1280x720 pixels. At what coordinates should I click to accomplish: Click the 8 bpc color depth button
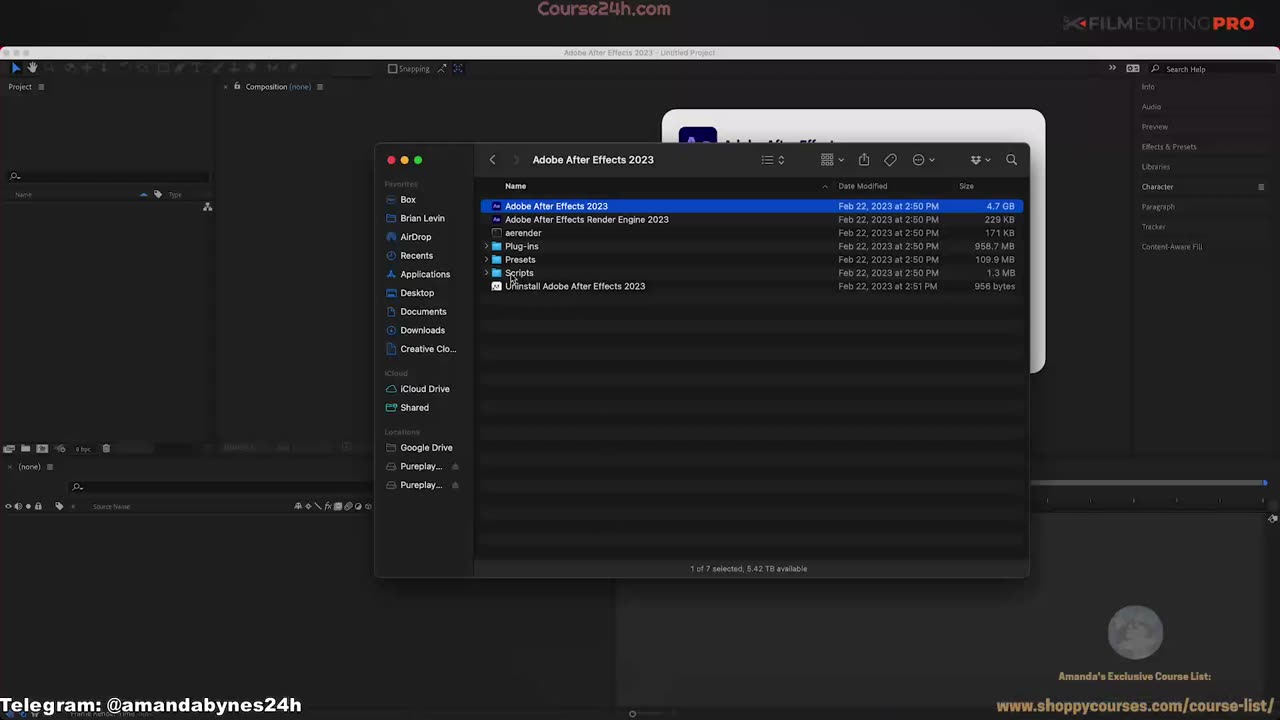[83, 449]
